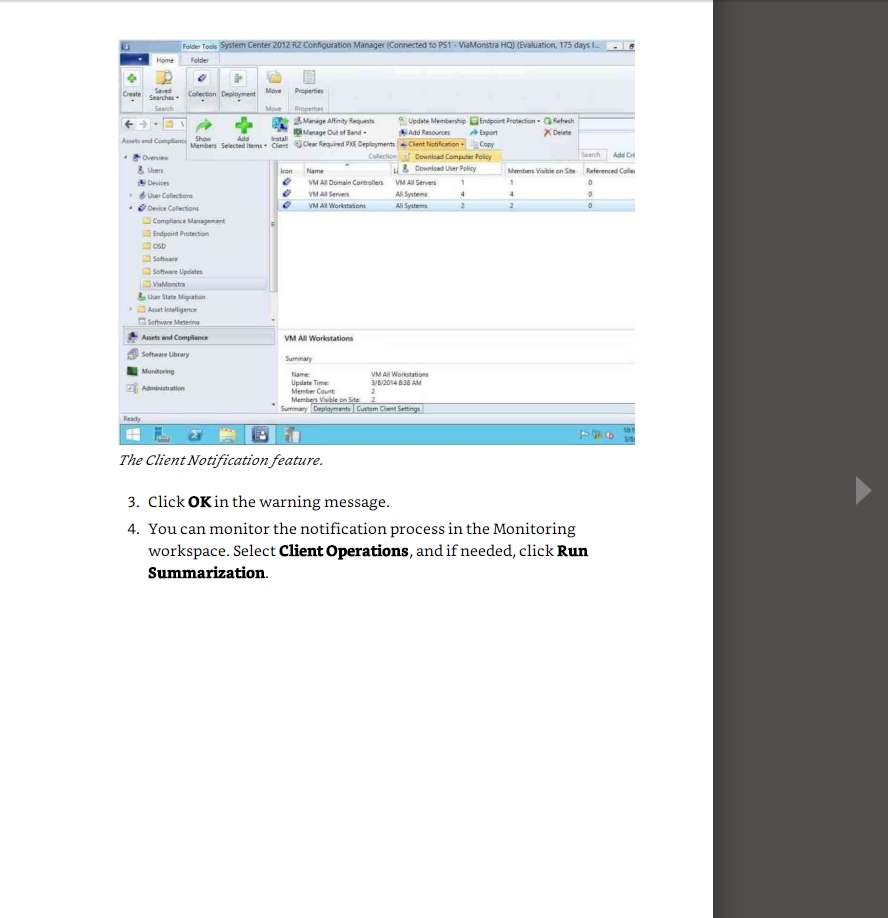Screen dimensions: 888x918
Task: Click the Refresh icon in the ribbon
Action: [x=558, y=121]
